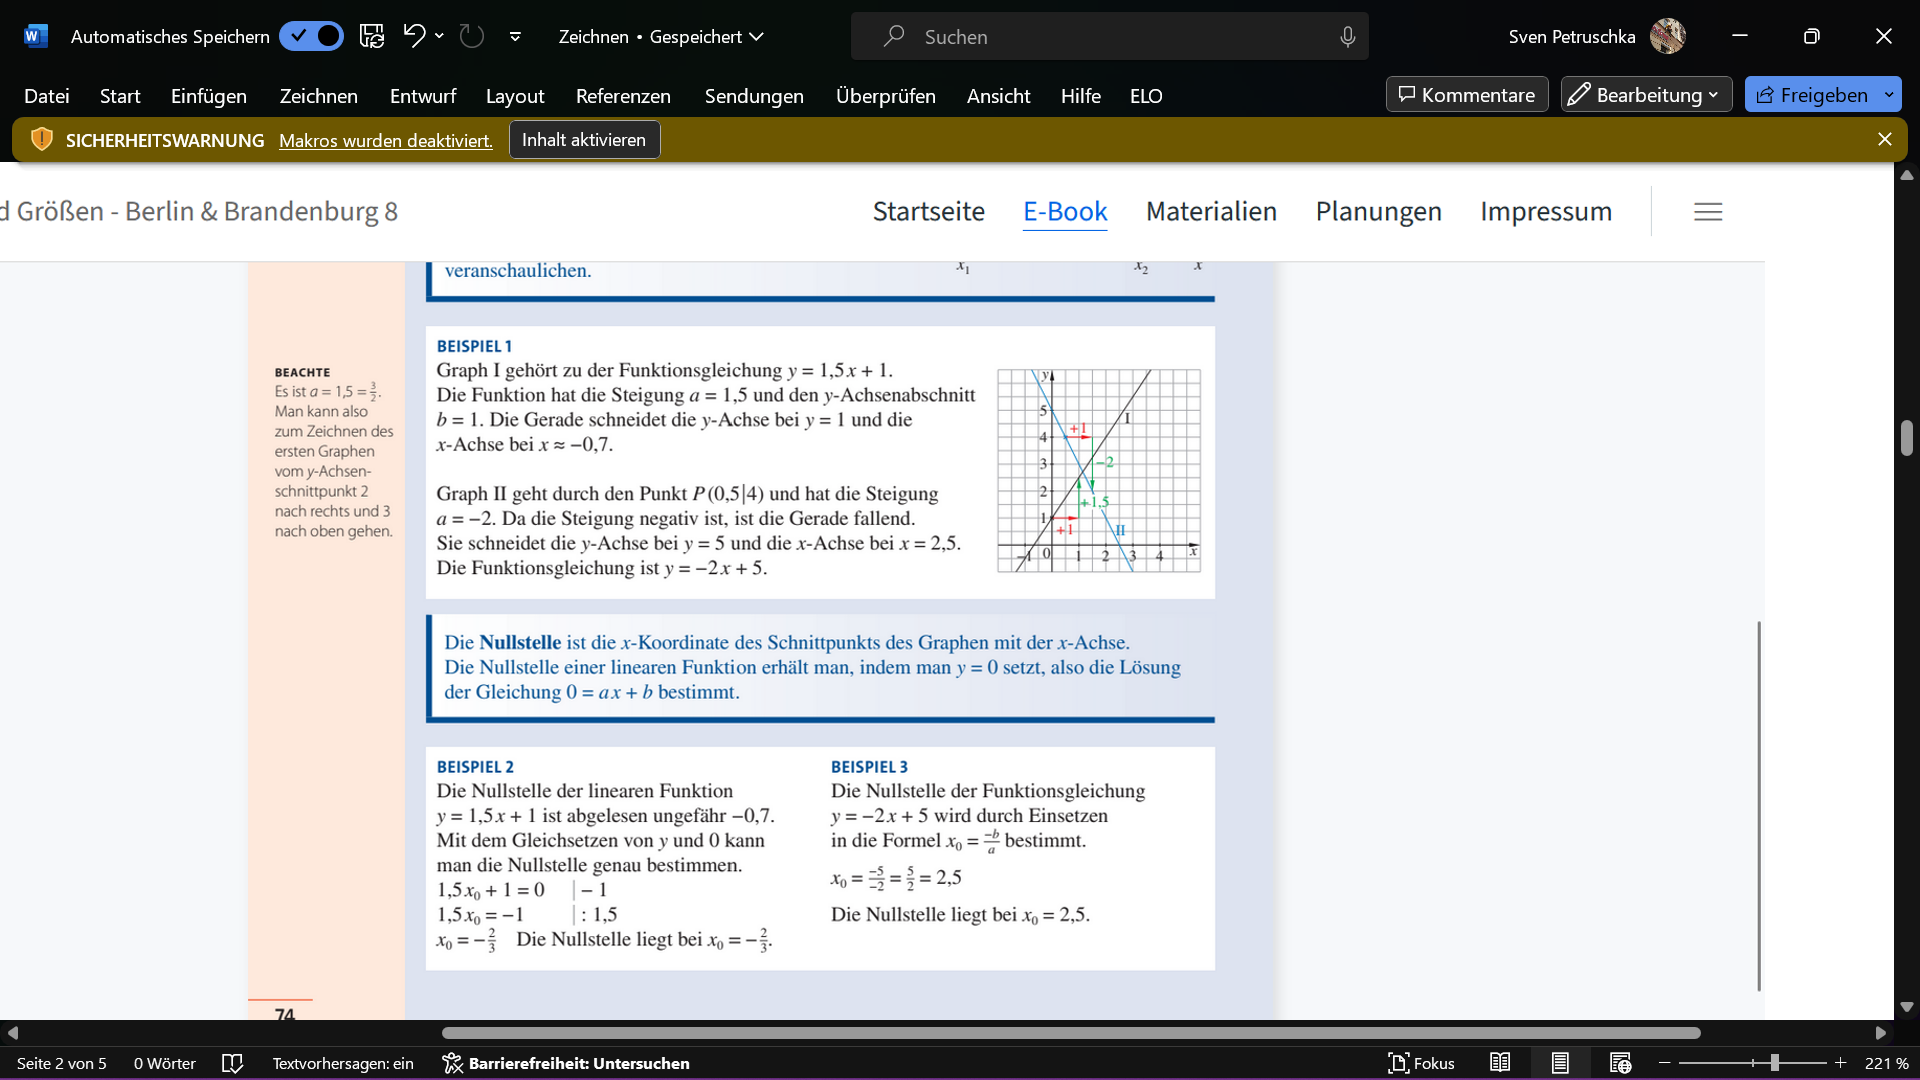Screen dimensions: 1920x1080
Task: Click the scroll up arrow
Action: point(1906,175)
